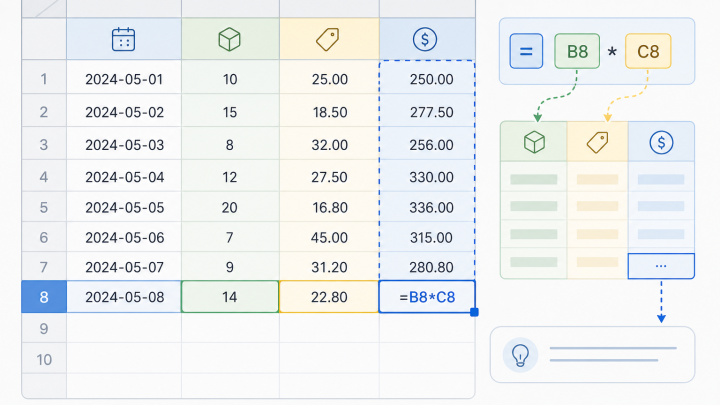Click the equals sign button in formula panel
Viewport: 720px width, 405px height.
(526, 51)
